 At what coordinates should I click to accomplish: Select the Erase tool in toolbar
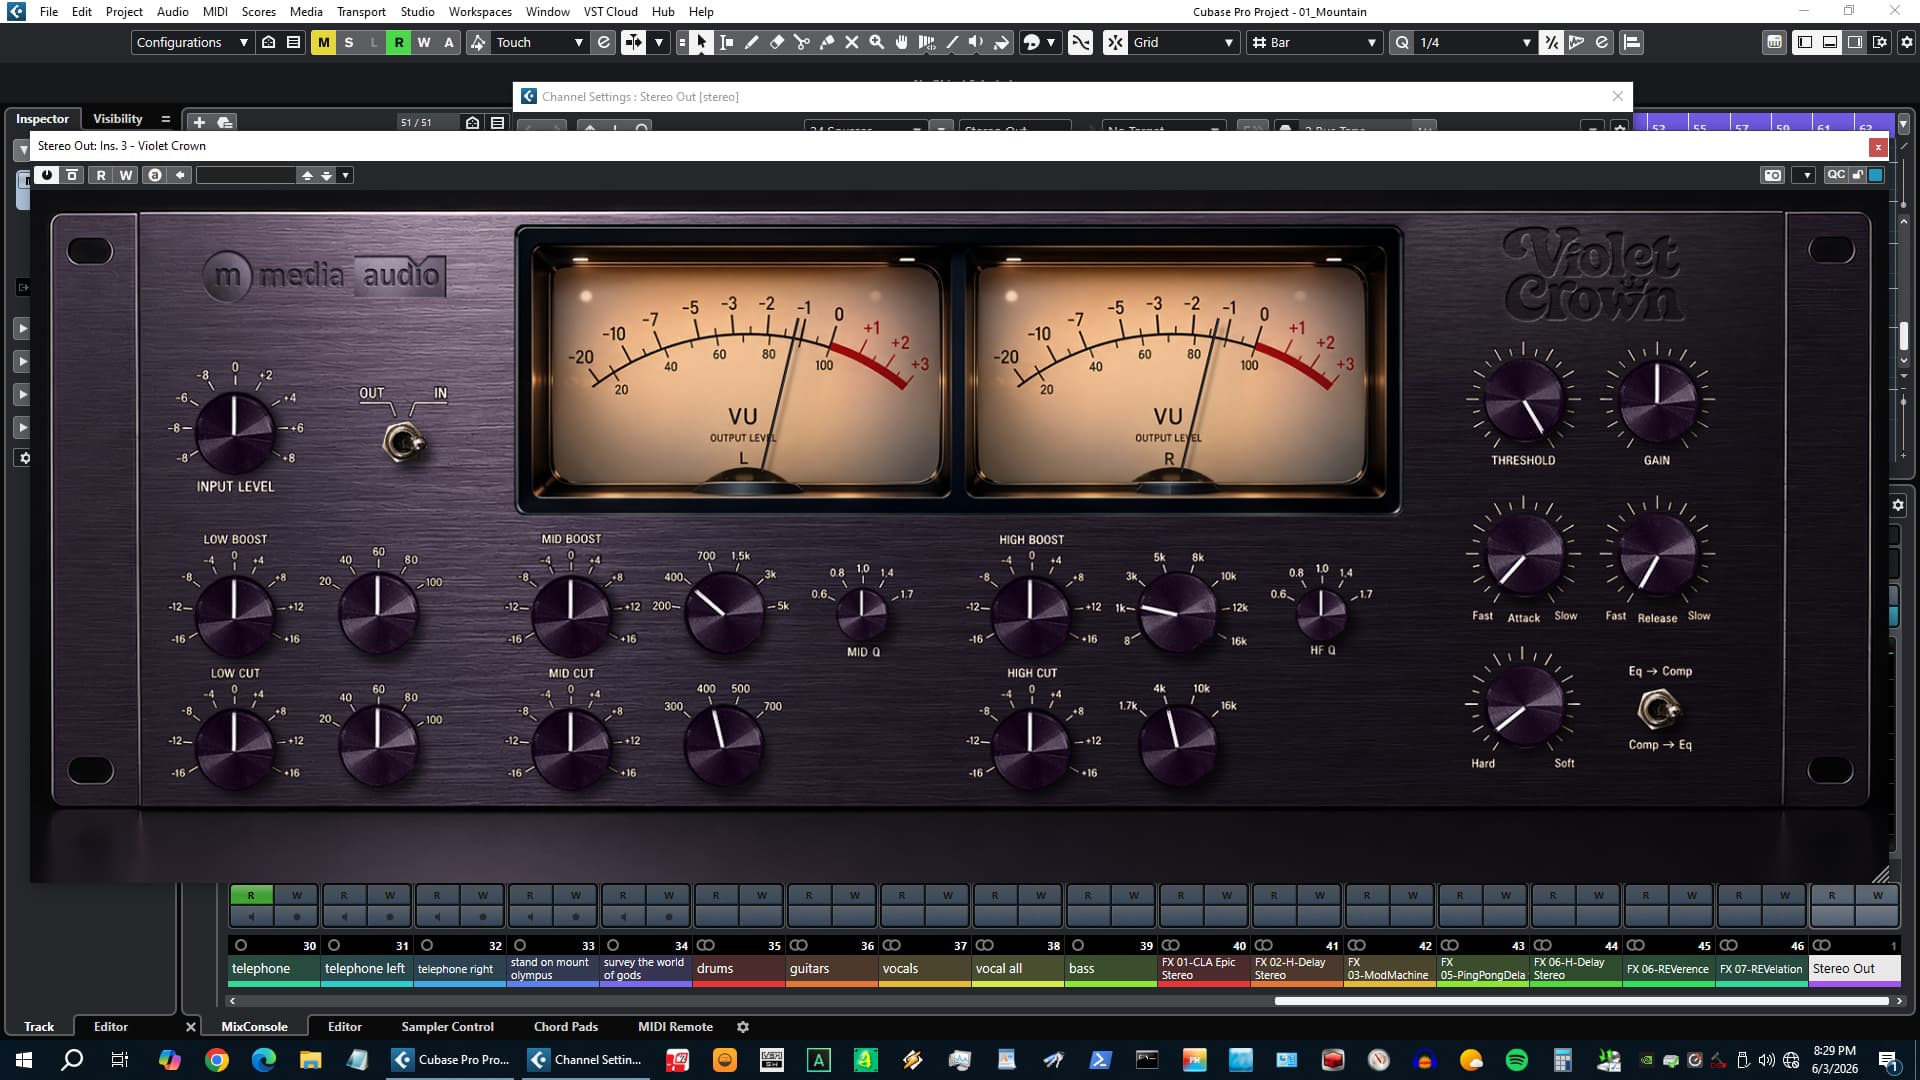coord(776,42)
